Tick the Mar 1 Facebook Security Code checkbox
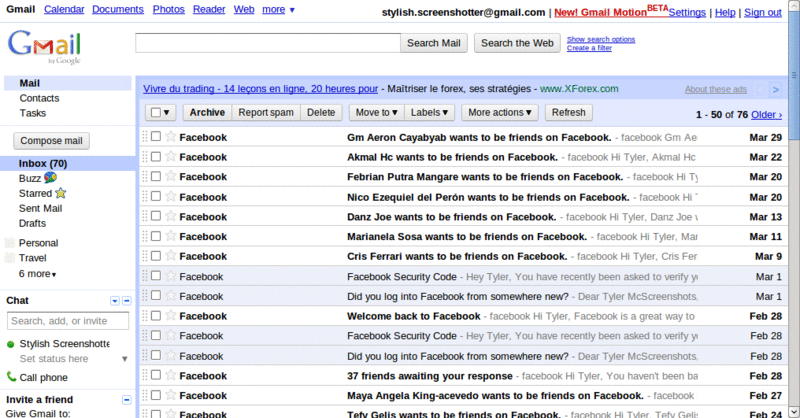The width and height of the screenshot is (800, 418). 156,276
